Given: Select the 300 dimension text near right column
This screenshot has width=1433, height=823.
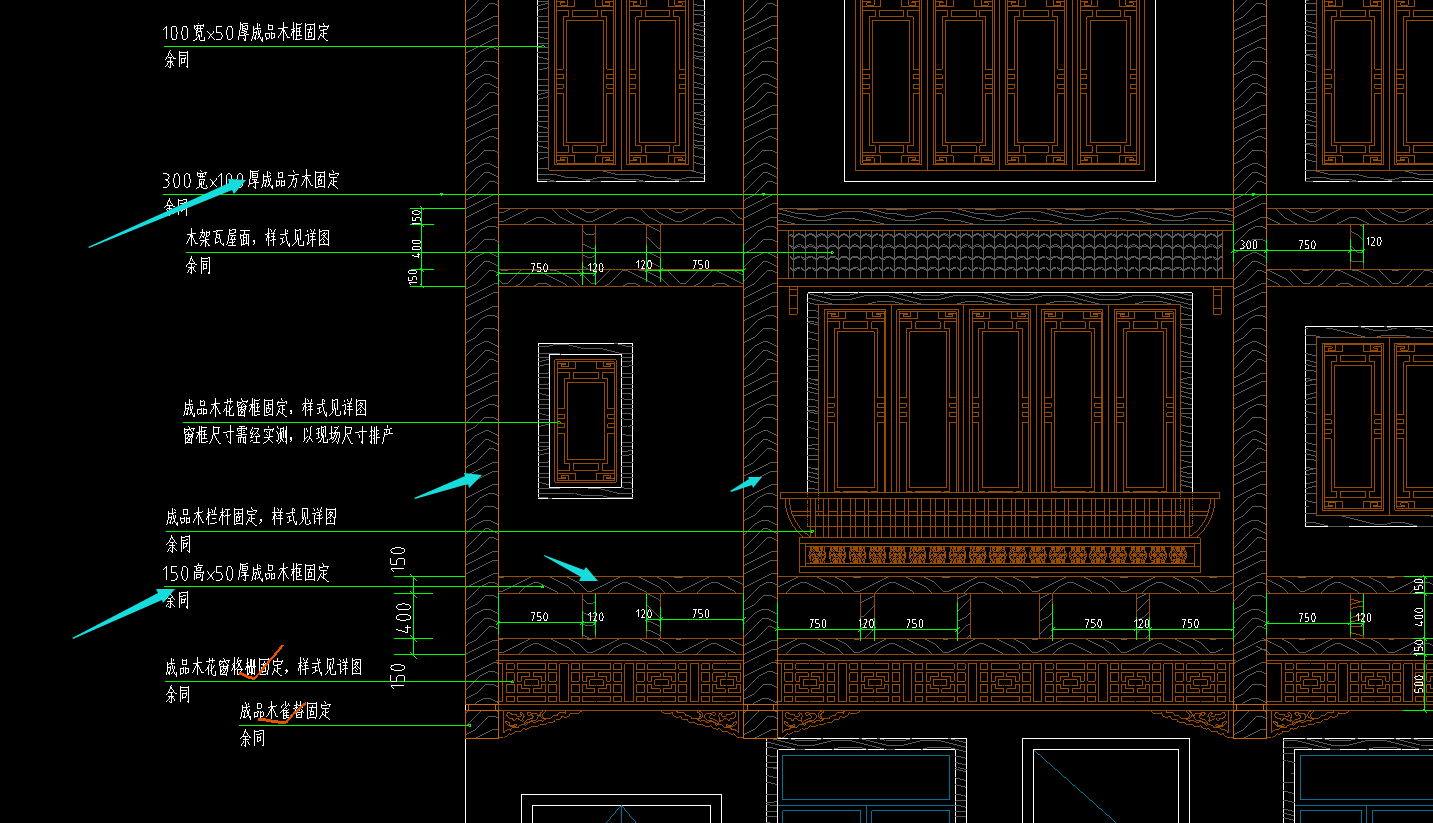Looking at the screenshot, I should [1248, 245].
